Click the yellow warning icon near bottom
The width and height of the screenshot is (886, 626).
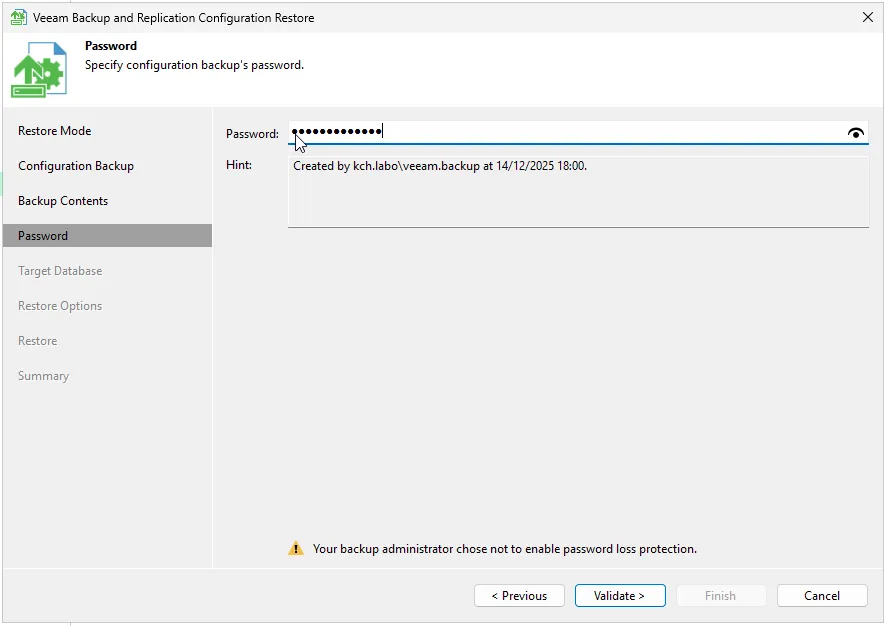(x=296, y=549)
